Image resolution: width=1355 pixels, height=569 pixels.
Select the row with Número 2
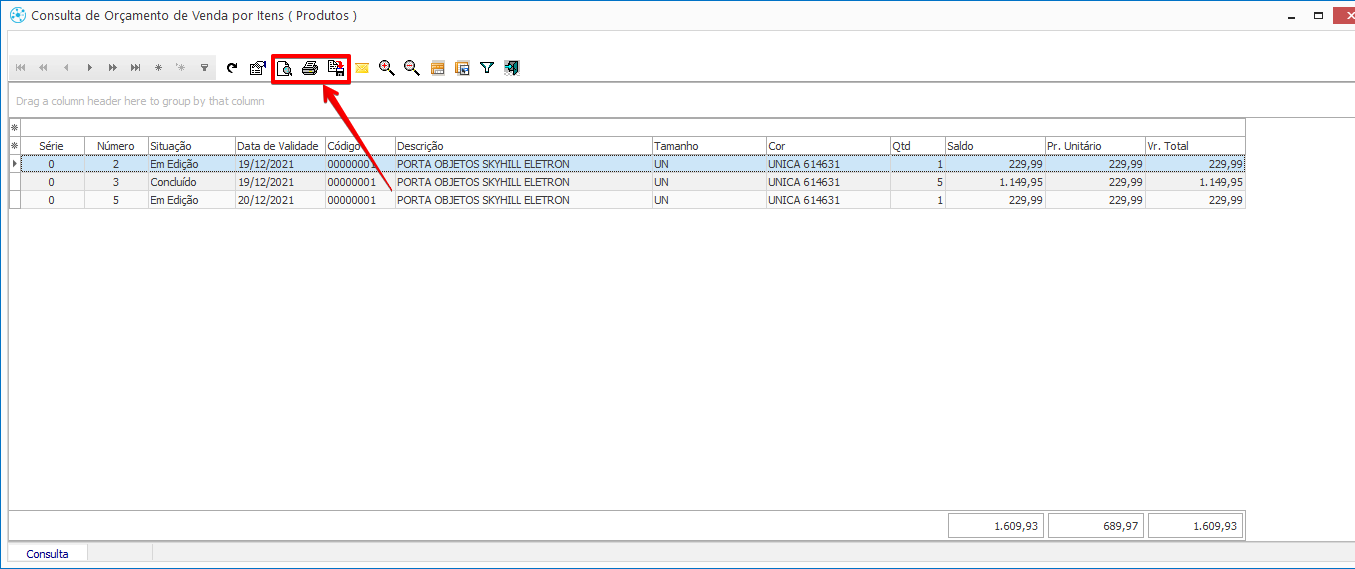pyautogui.click(x=632, y=164)
